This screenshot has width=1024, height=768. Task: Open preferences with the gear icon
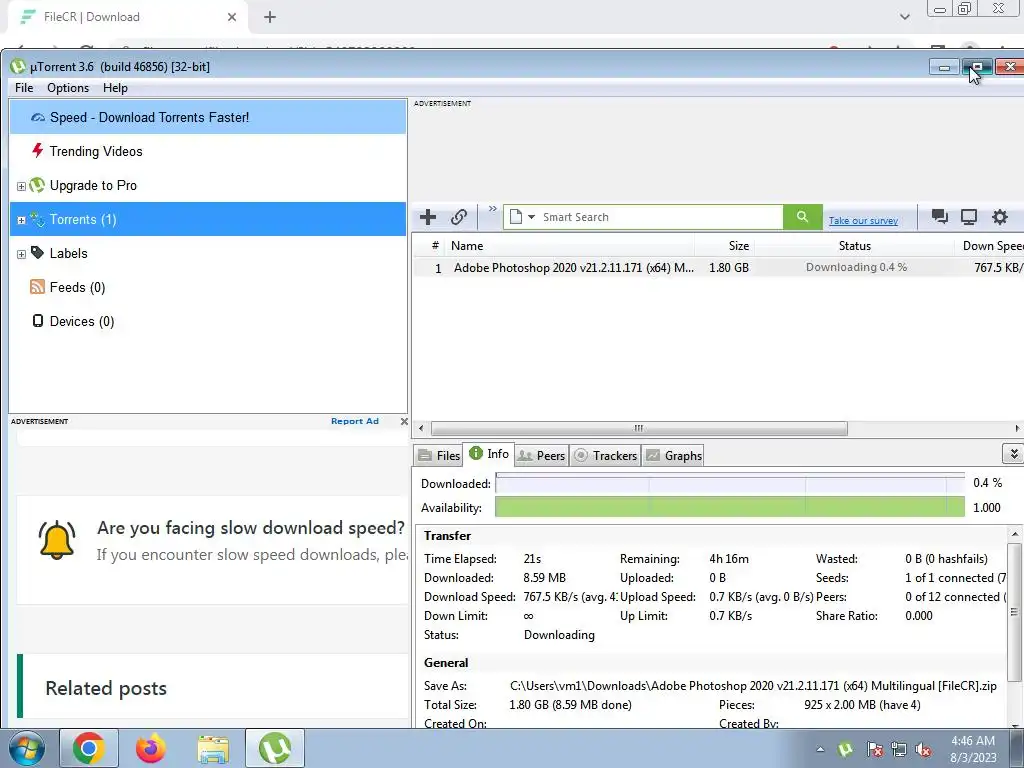[1000, 217]
